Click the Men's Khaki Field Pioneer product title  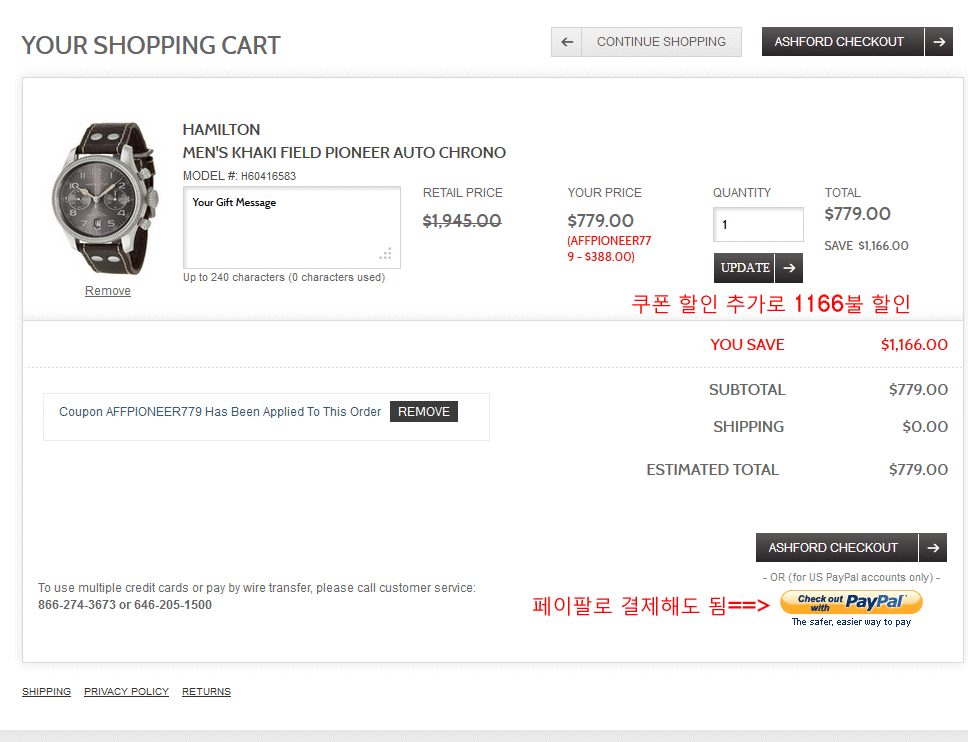coord(344,153)
